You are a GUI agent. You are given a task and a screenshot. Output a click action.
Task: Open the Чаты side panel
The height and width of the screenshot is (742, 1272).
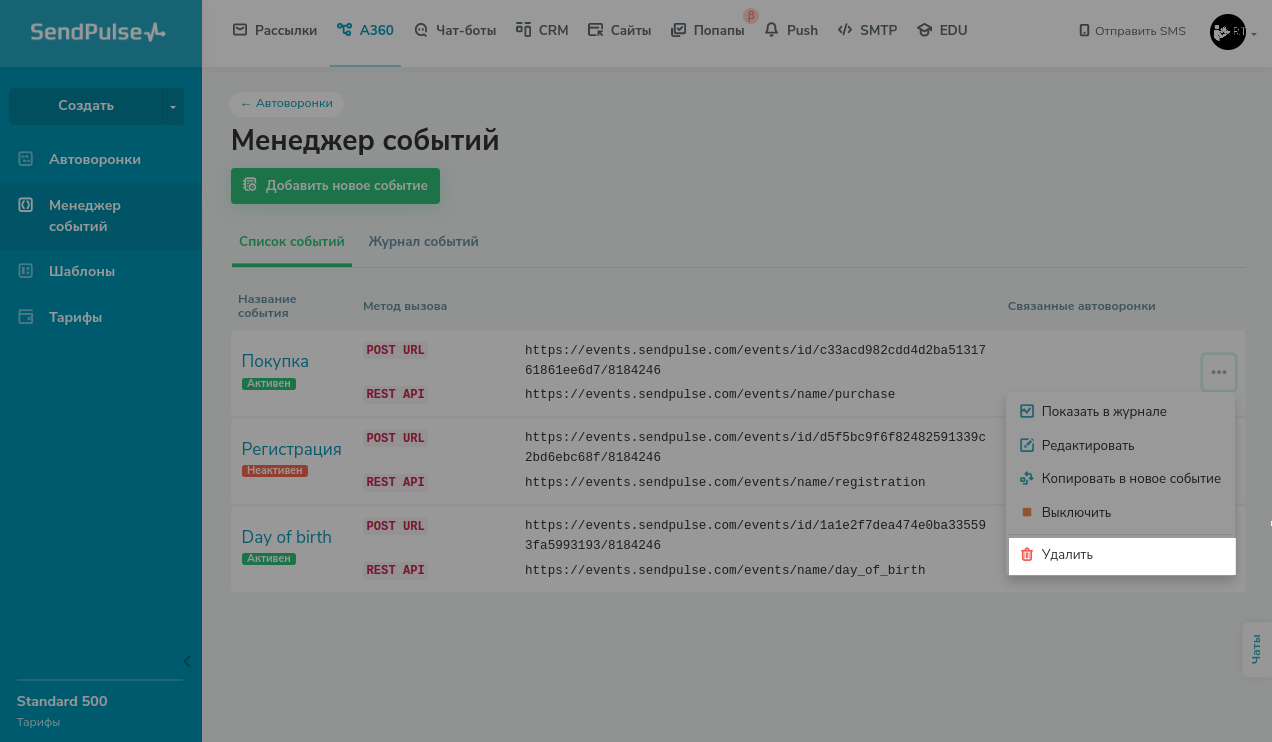point(1256,650)
